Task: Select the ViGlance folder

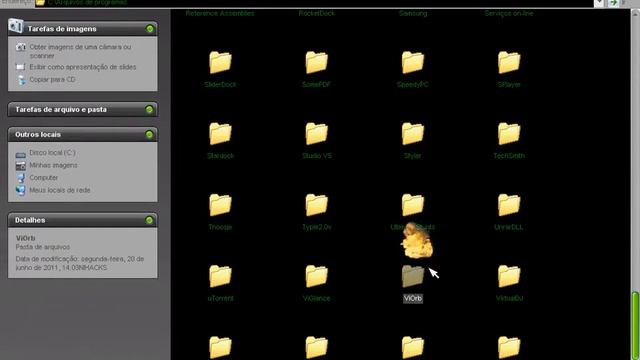Action: coord(316,276)
